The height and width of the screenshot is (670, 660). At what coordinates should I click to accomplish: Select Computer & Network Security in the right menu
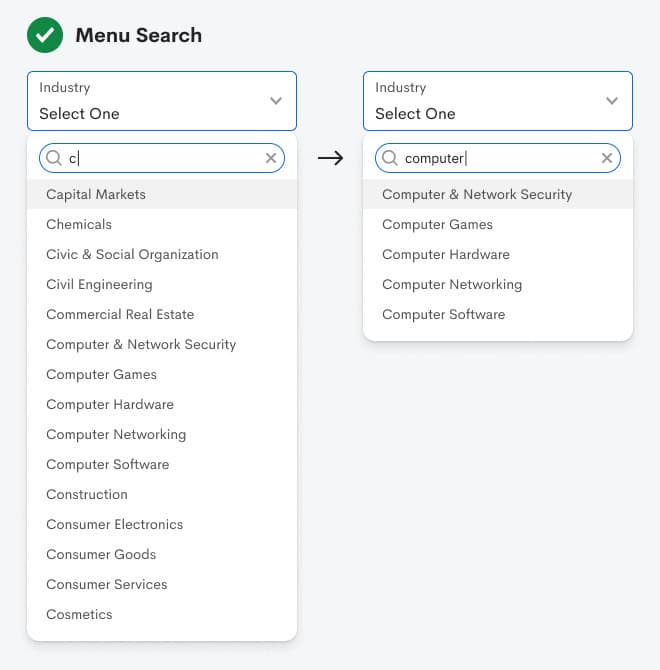[x=477, y=194]
